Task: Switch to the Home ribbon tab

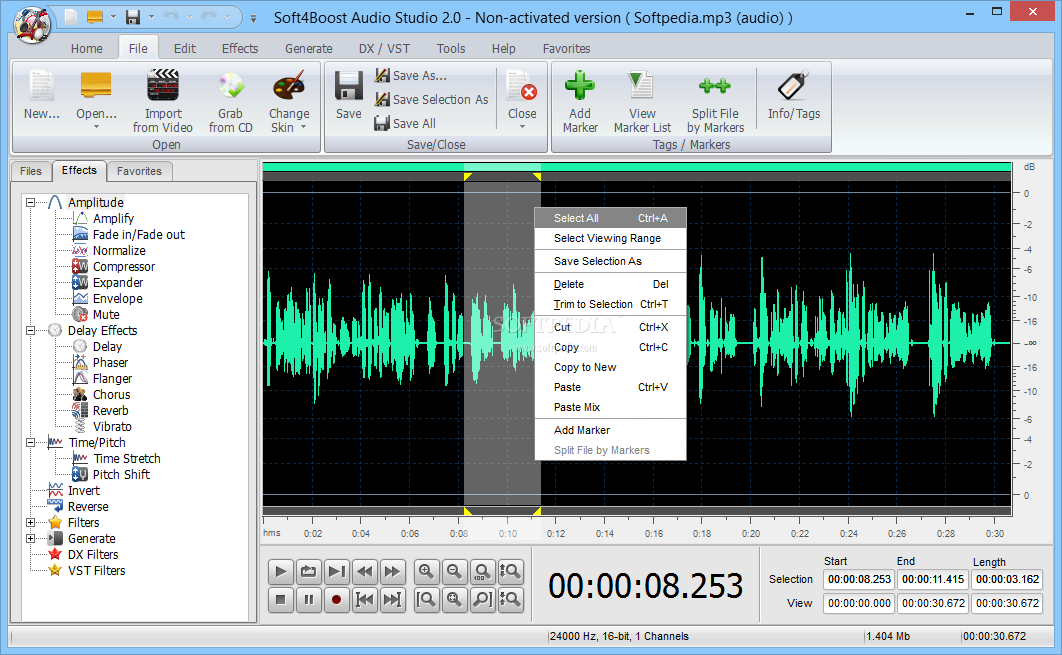Action: 87,49
